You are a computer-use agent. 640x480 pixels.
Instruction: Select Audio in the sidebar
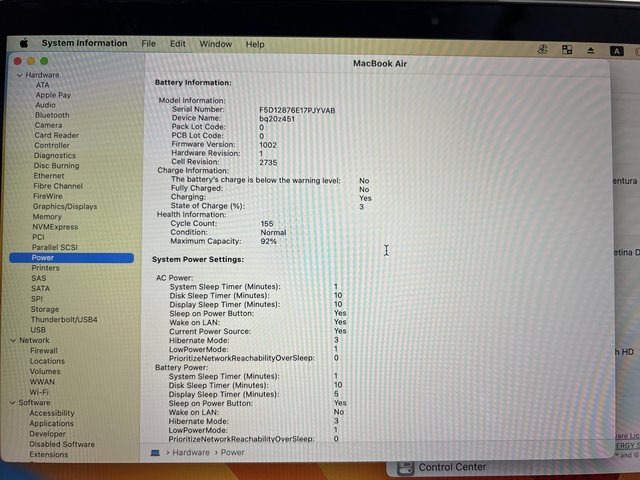point(45,105)
